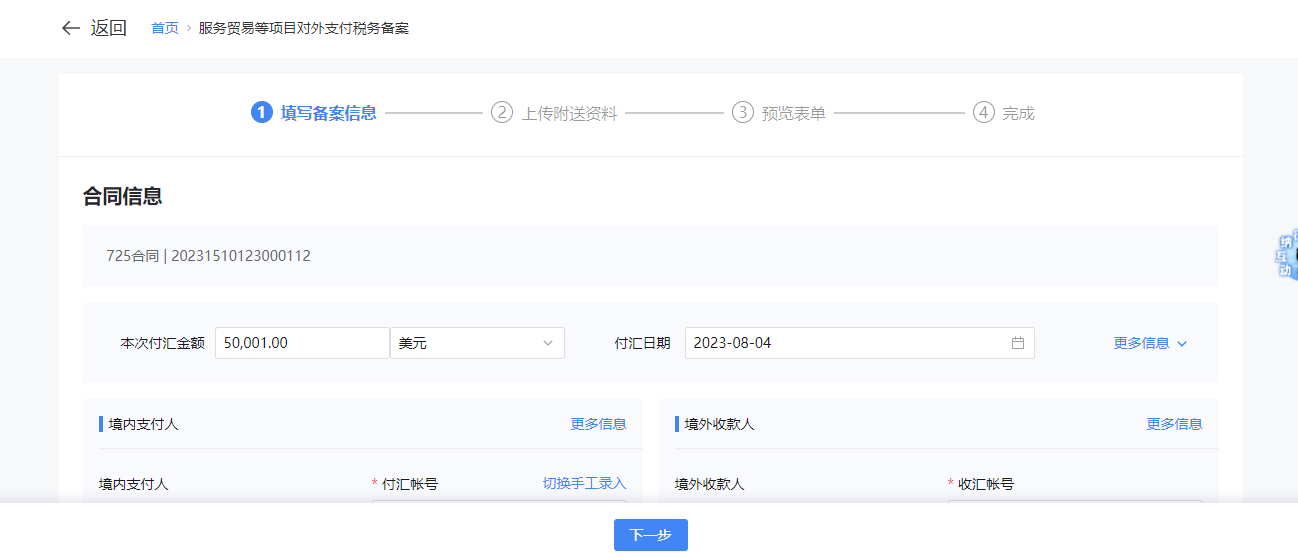Open the 美元 currency dropdown

pyautogui.click(x=477, y=343)
